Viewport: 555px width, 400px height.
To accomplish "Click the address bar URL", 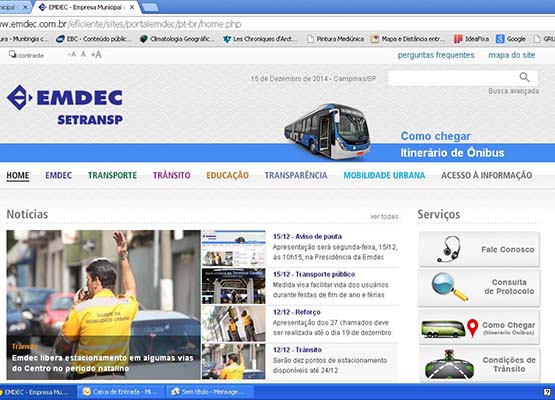I will [x=120, y=24].
